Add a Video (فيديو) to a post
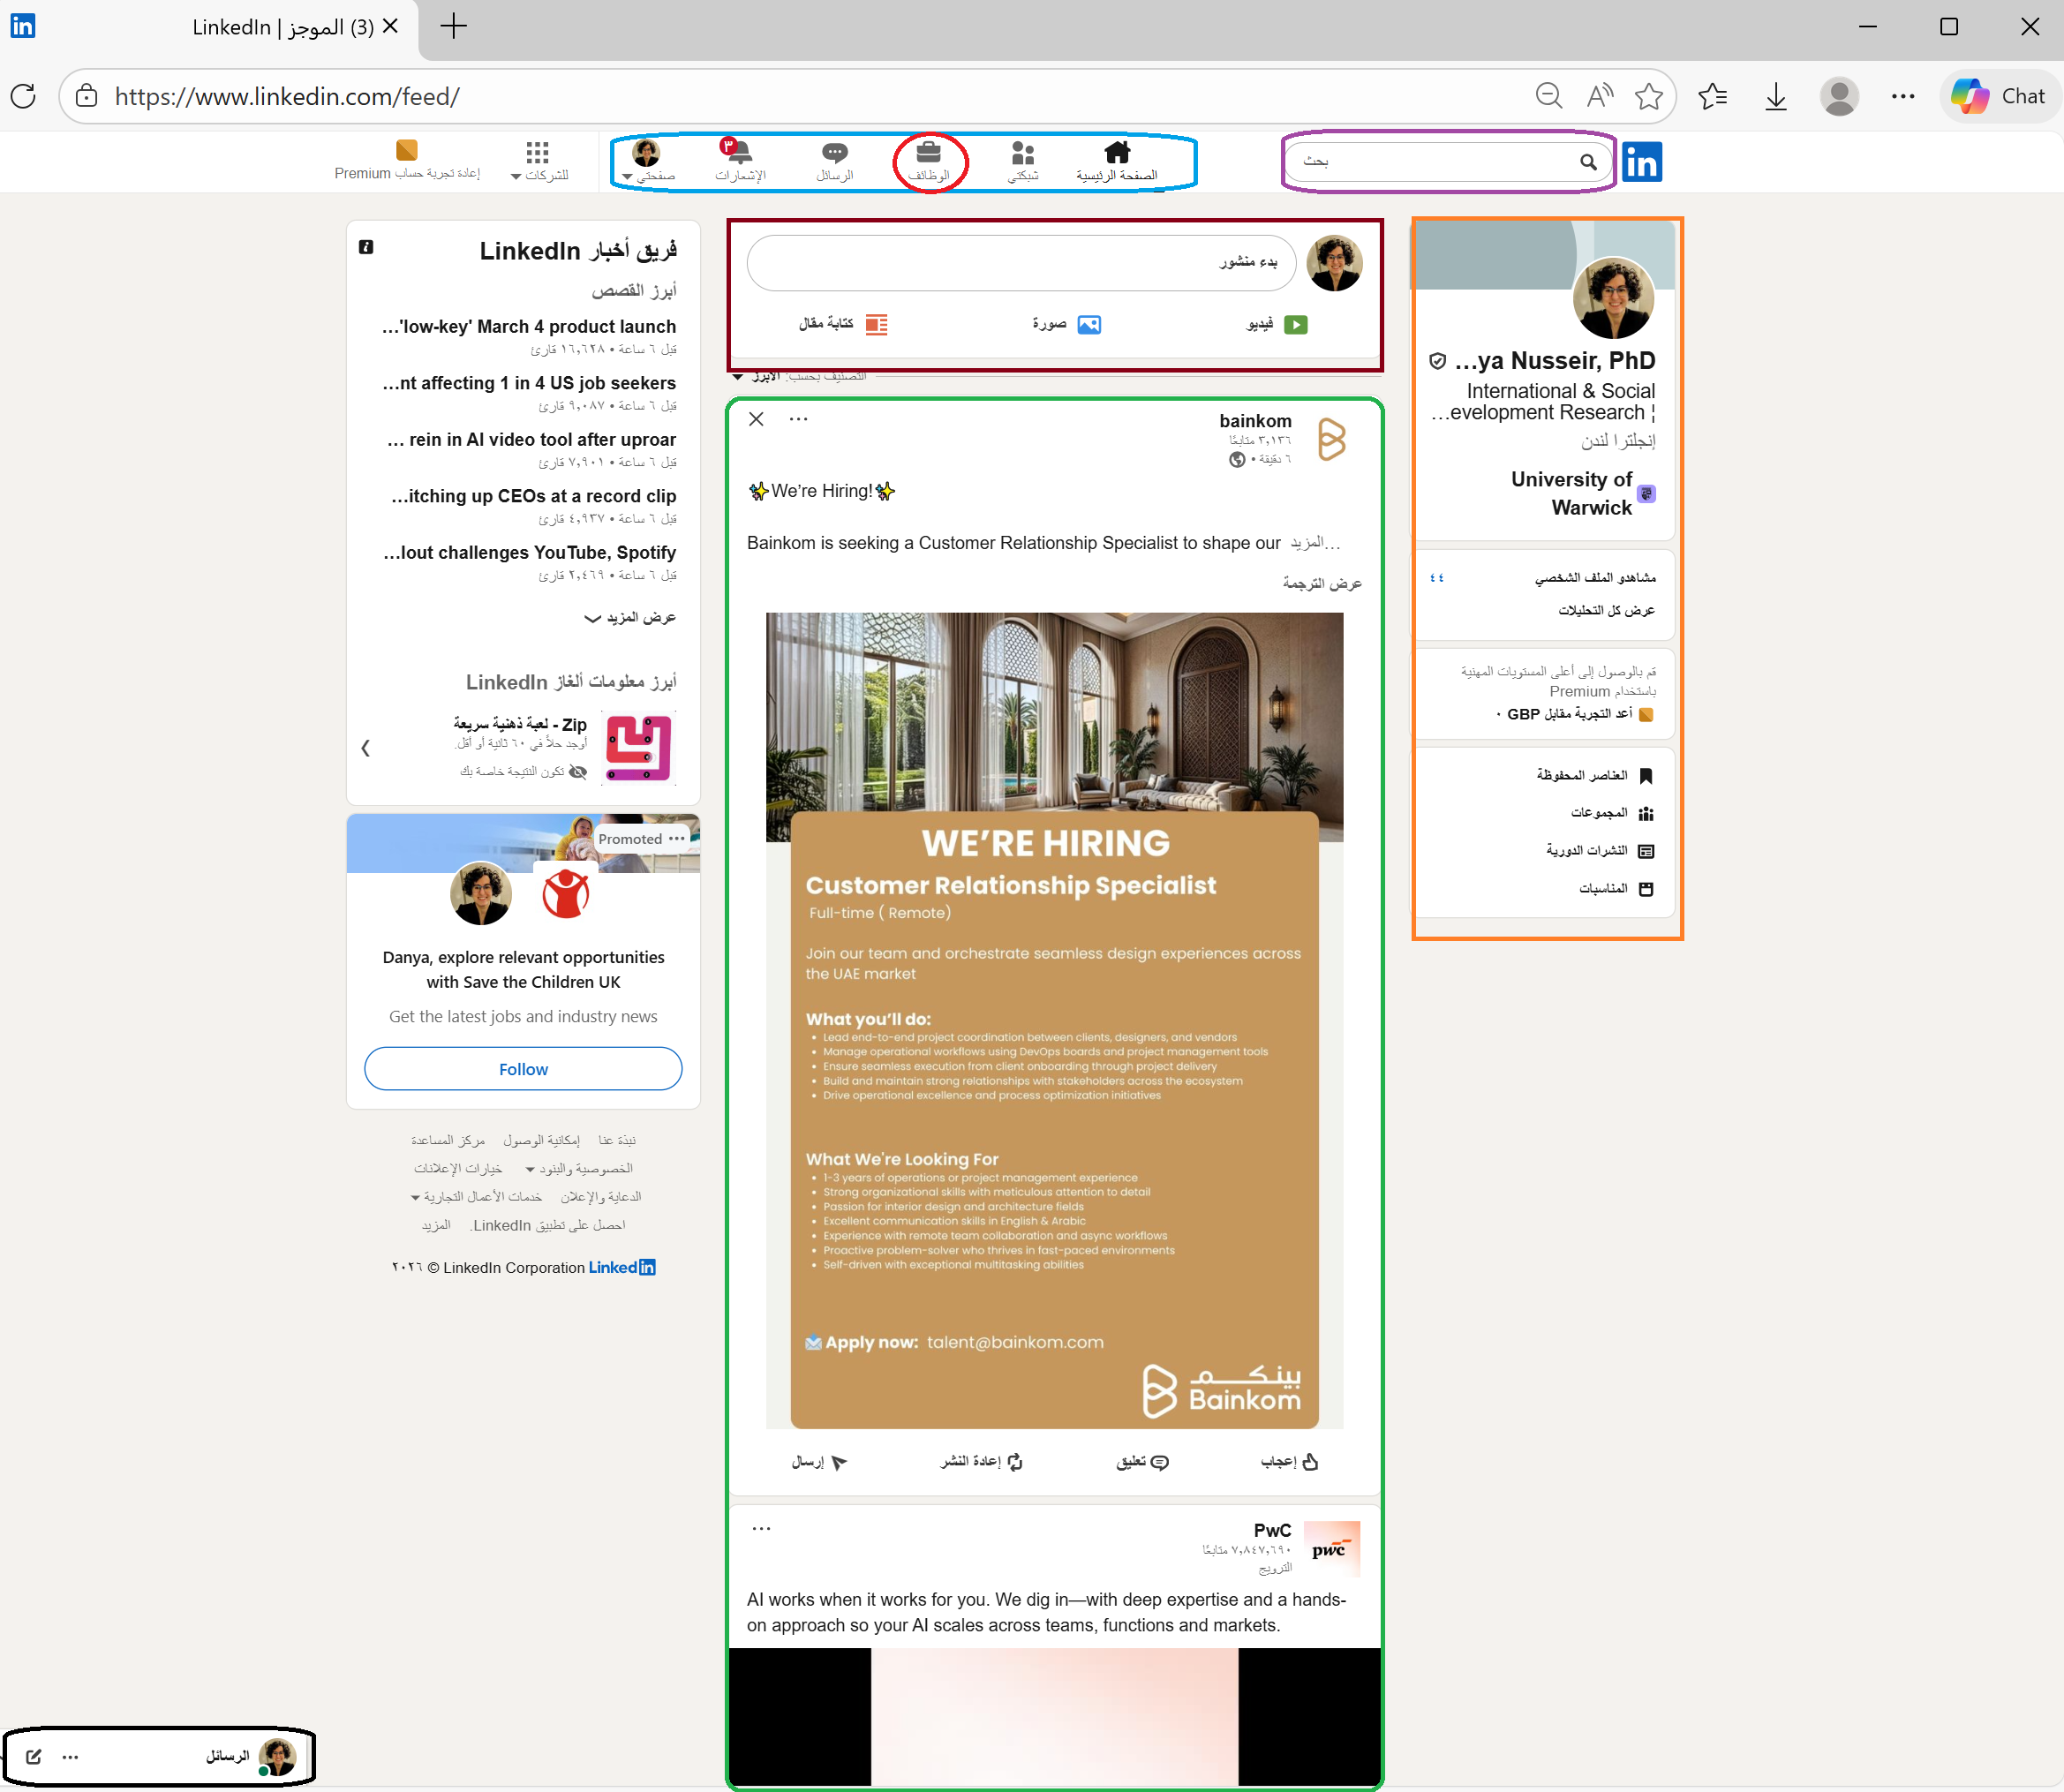2064x1792 pixels. point(1276,324)
